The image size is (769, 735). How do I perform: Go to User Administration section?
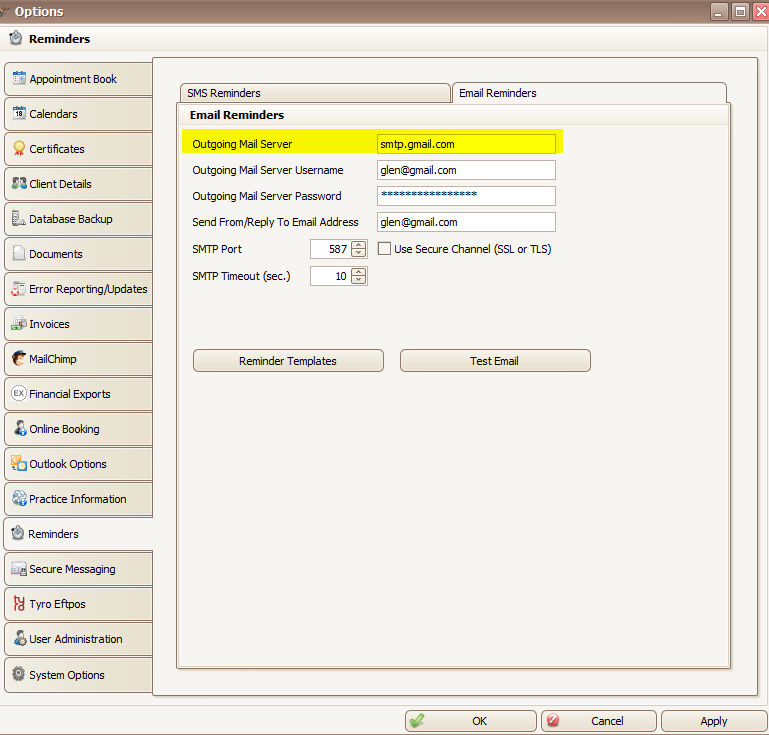[x=78, y=639]
